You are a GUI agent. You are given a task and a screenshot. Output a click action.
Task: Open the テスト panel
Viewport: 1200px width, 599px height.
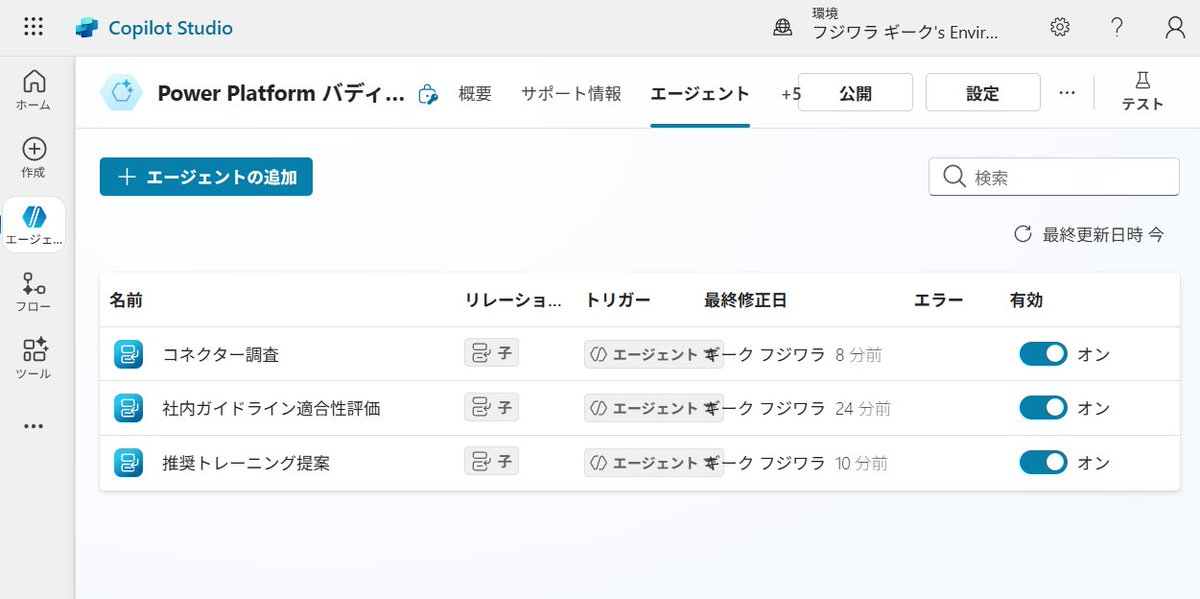[x=1141, y=92]
